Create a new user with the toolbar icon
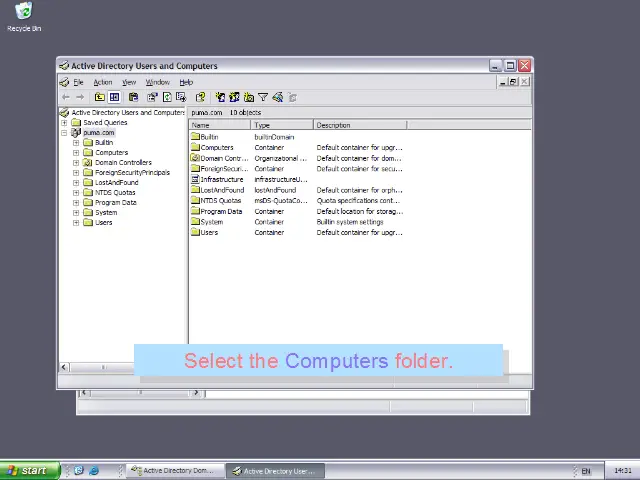The height and width of the screenshot is (480, 640). point(220,97)
